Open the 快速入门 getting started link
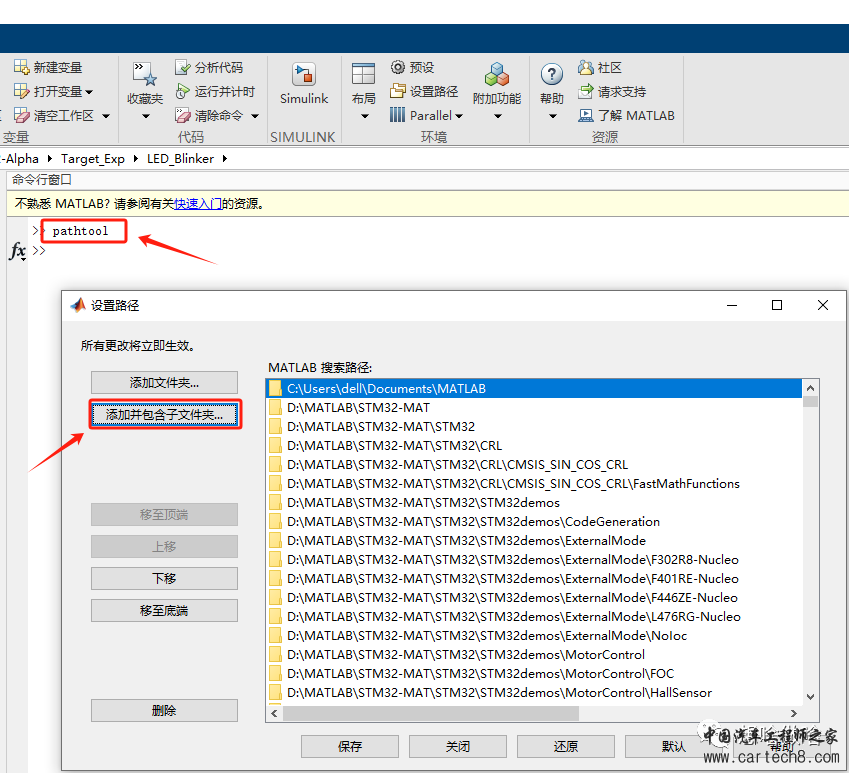The height and width of the screenshot is (773, 849). tap(198, 204)
